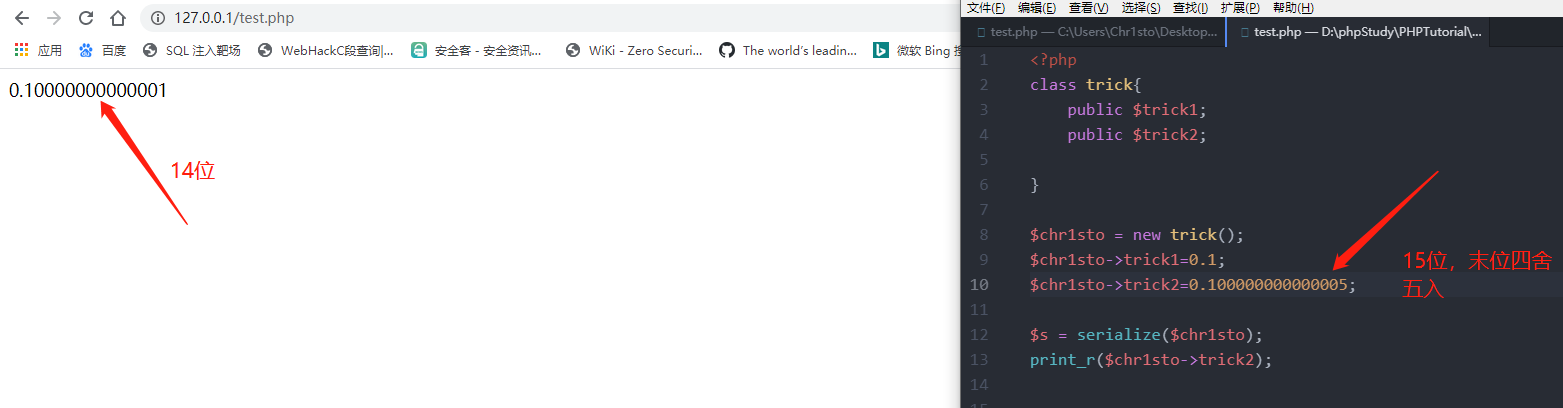Viewport: 1563px width, 408px height.
Task: Reload the 127.0.0.1/test.php page
Action: click(86, 18)
